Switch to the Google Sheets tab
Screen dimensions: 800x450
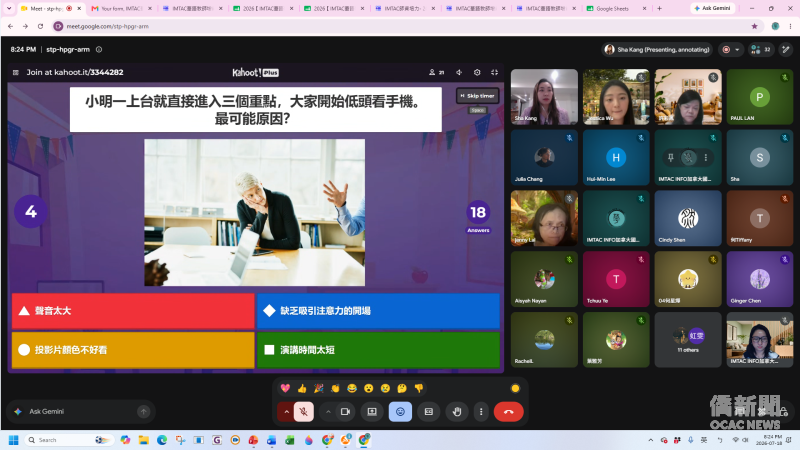[616, 9]
